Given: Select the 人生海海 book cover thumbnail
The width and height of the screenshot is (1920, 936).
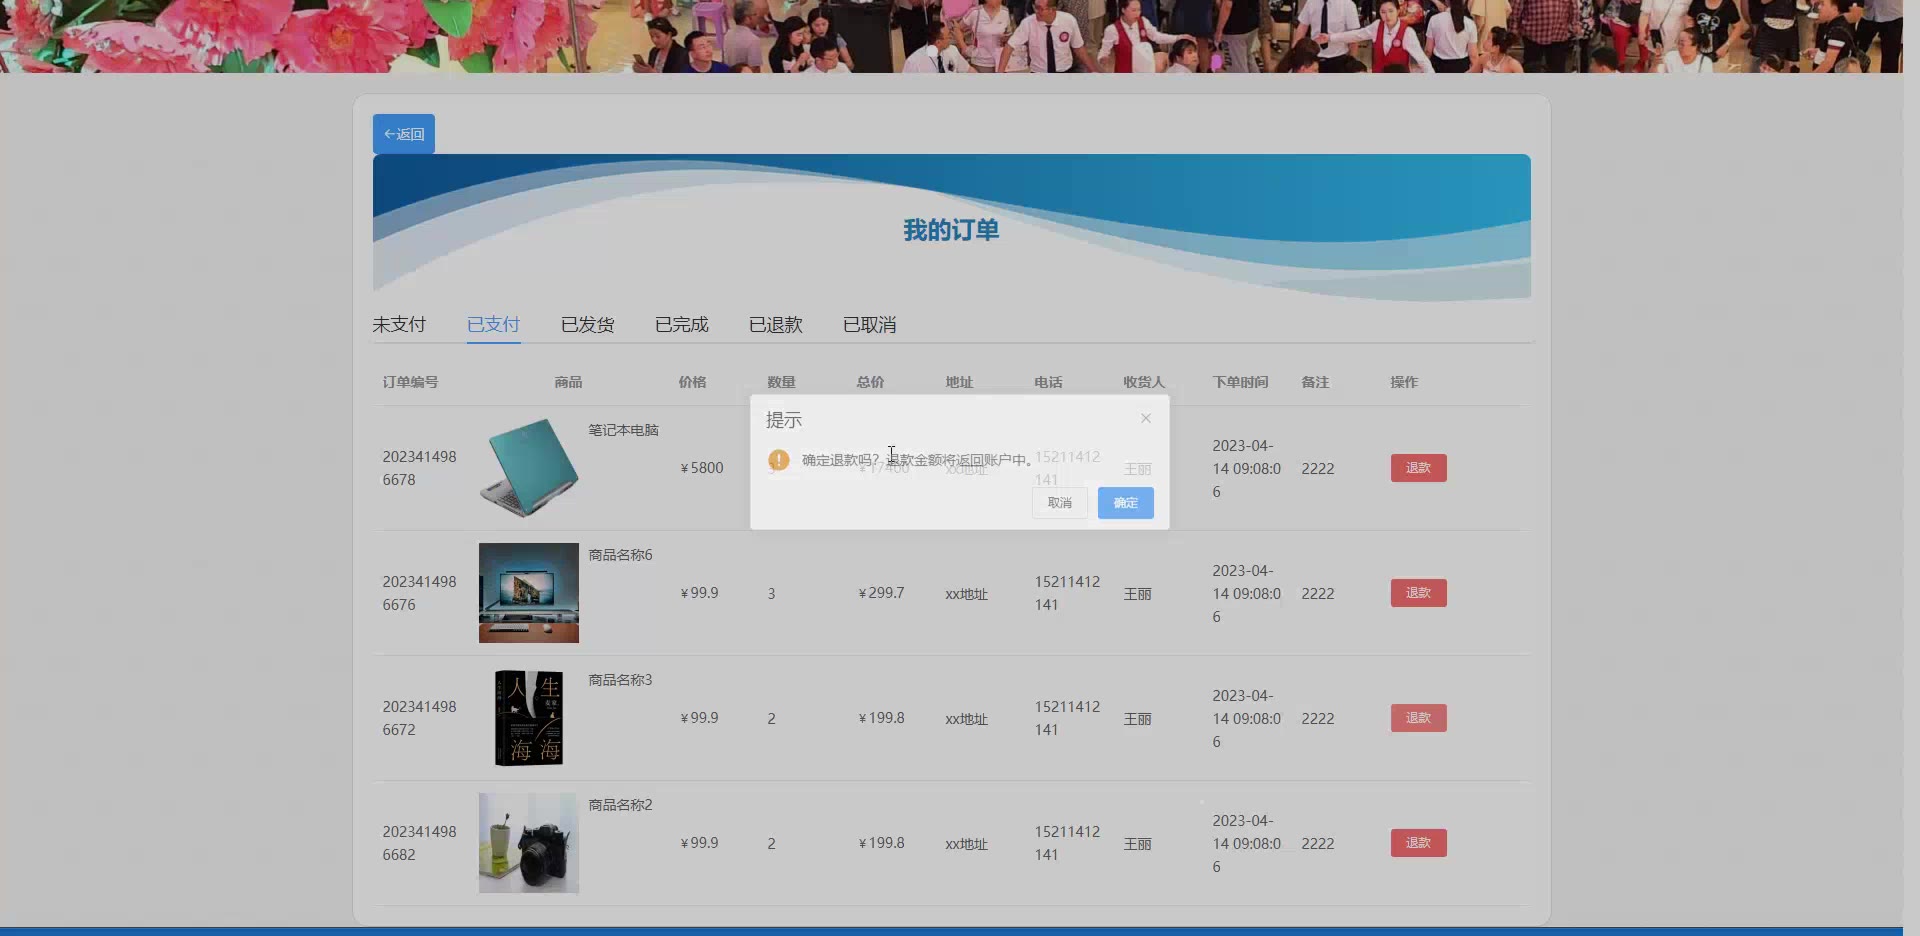Looking at the screenshot, I should 529,718.
